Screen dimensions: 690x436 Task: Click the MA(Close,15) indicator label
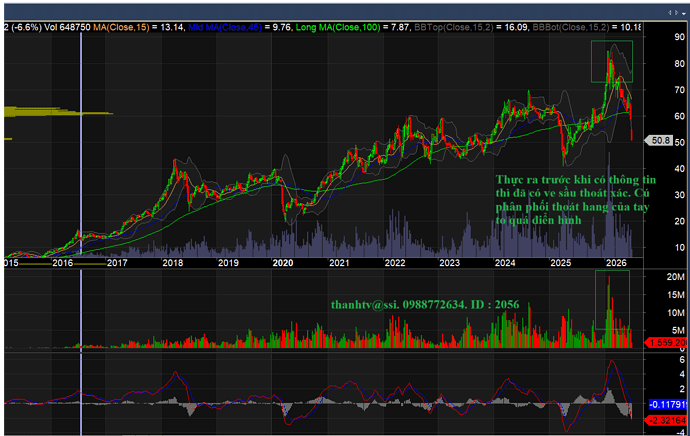click(x=121, y=27)
